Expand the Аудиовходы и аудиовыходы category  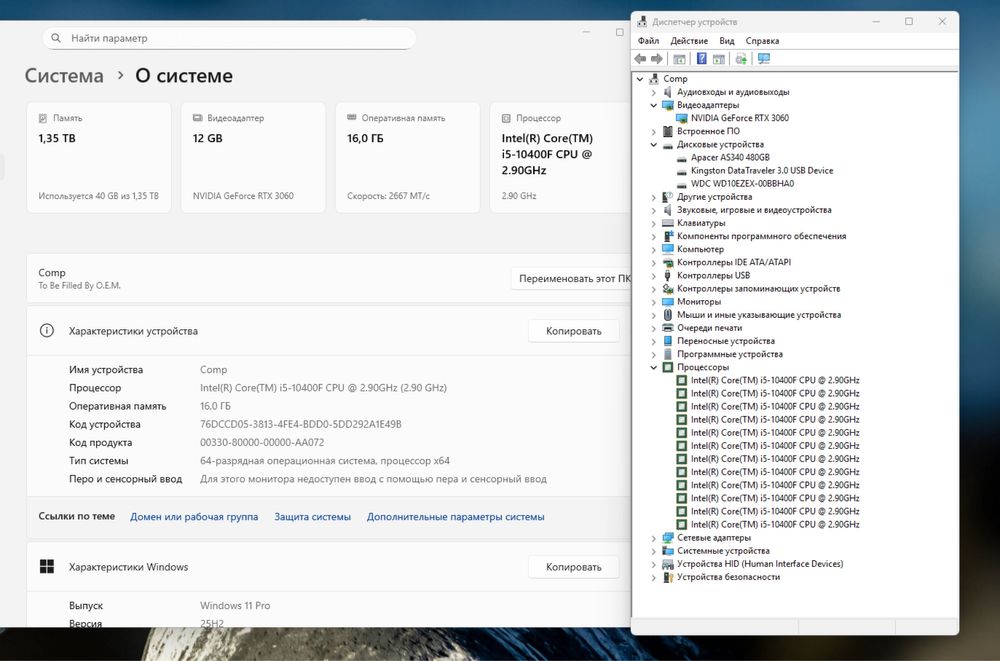[x=654, y=92]
